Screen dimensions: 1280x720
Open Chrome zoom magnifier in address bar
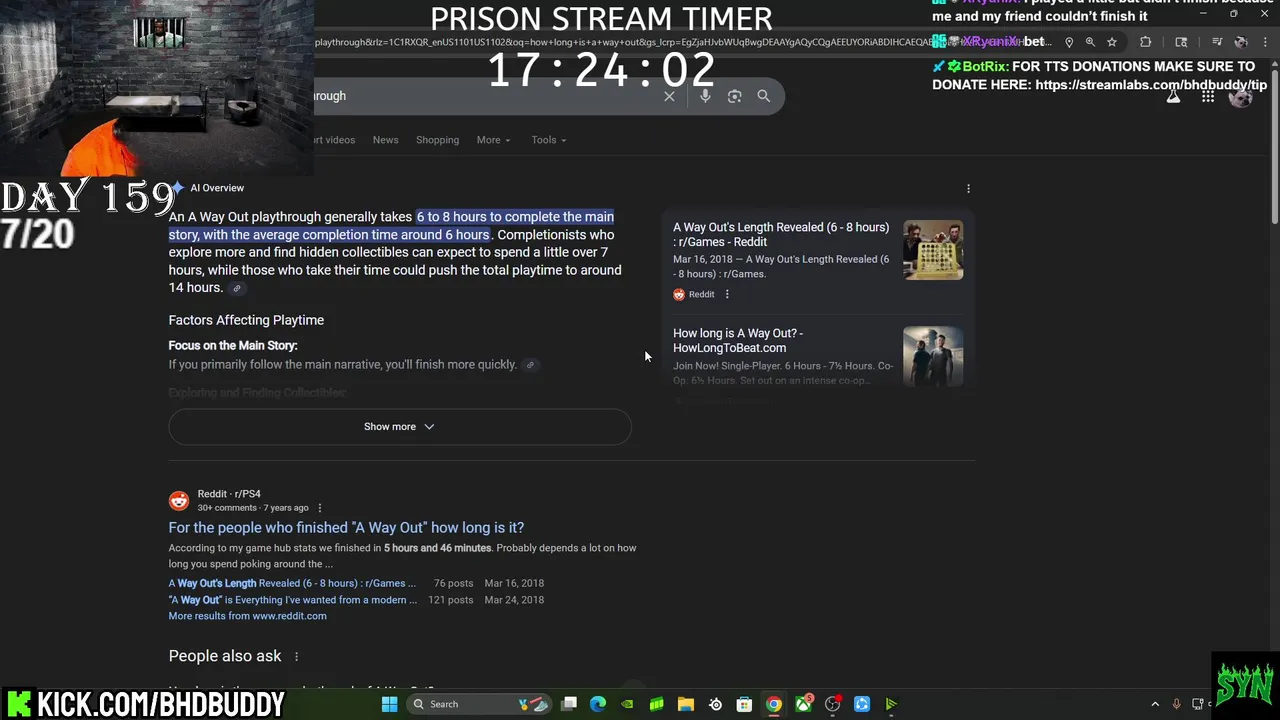[x=1090, y=42]
